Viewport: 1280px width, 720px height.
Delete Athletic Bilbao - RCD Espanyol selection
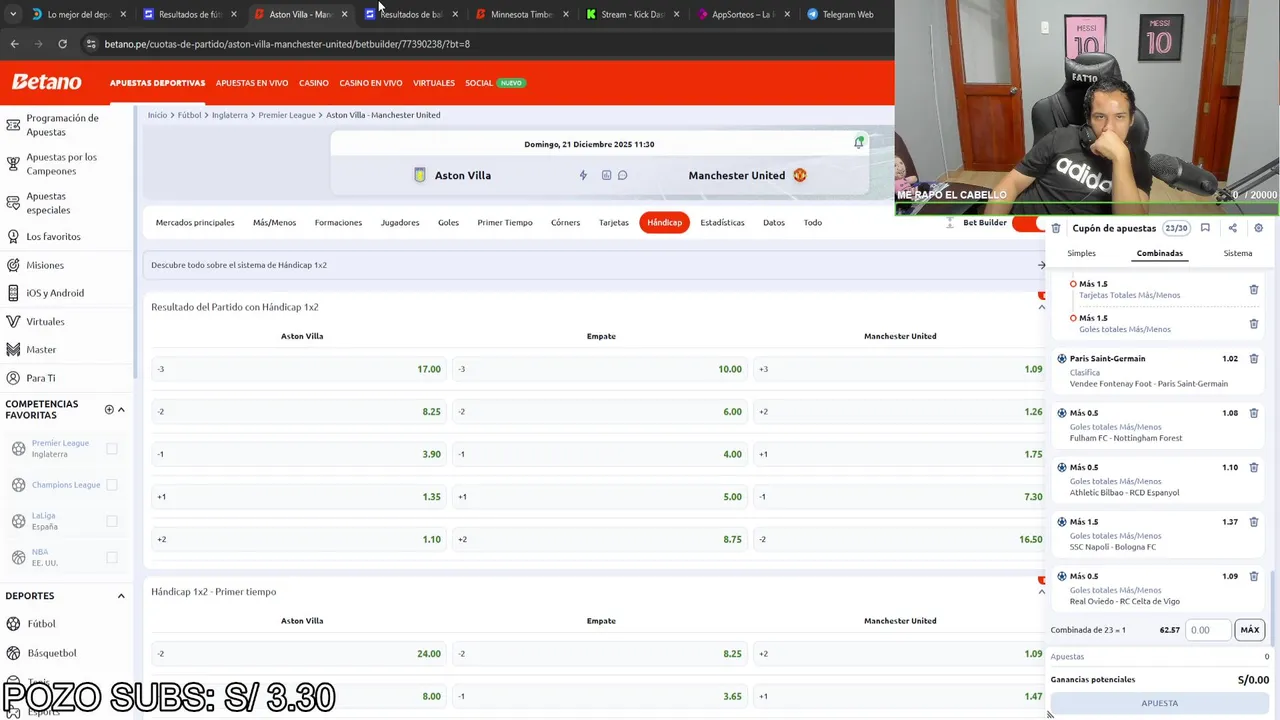pos(1253,467)
